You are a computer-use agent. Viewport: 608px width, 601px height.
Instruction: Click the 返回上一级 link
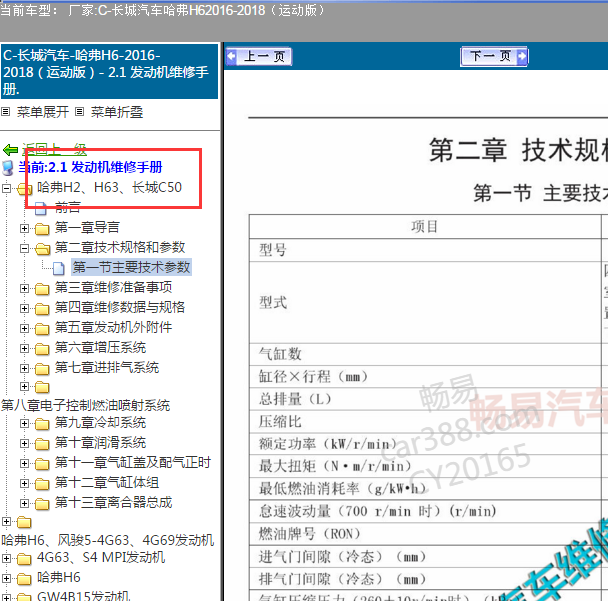[x=54, y=149]
